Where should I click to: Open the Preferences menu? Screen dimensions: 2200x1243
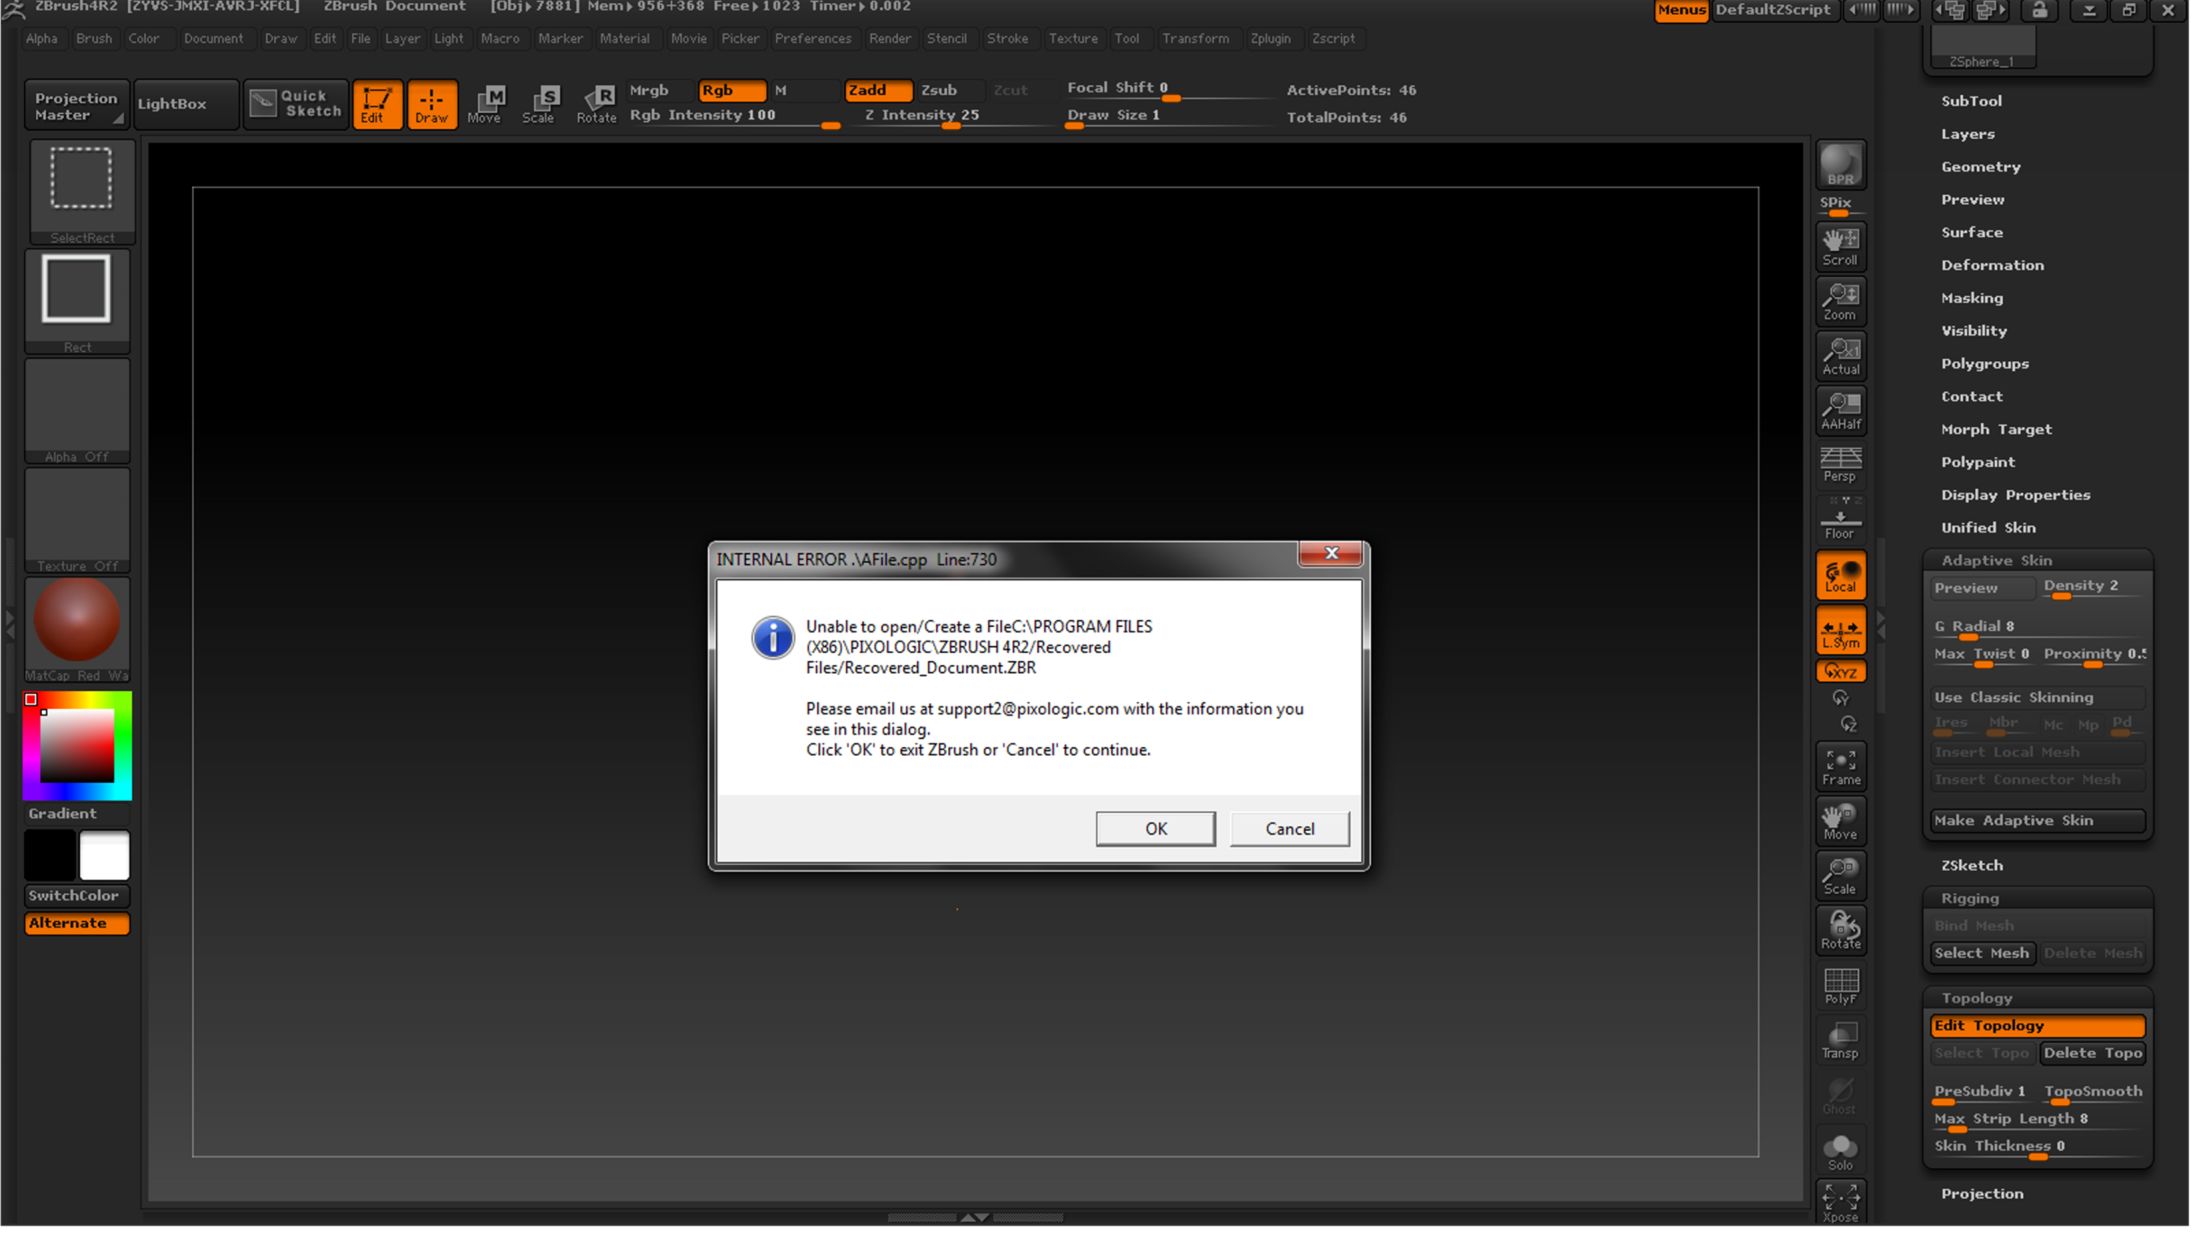[813, 39]
